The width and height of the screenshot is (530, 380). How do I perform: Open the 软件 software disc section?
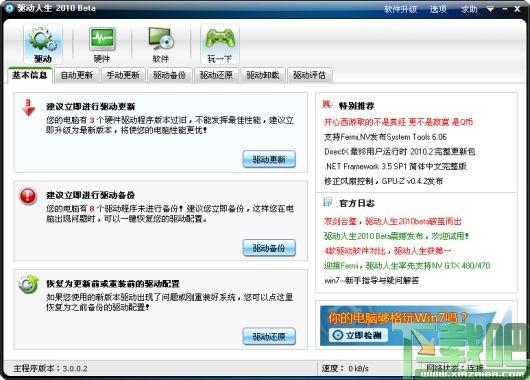(161, 44)
